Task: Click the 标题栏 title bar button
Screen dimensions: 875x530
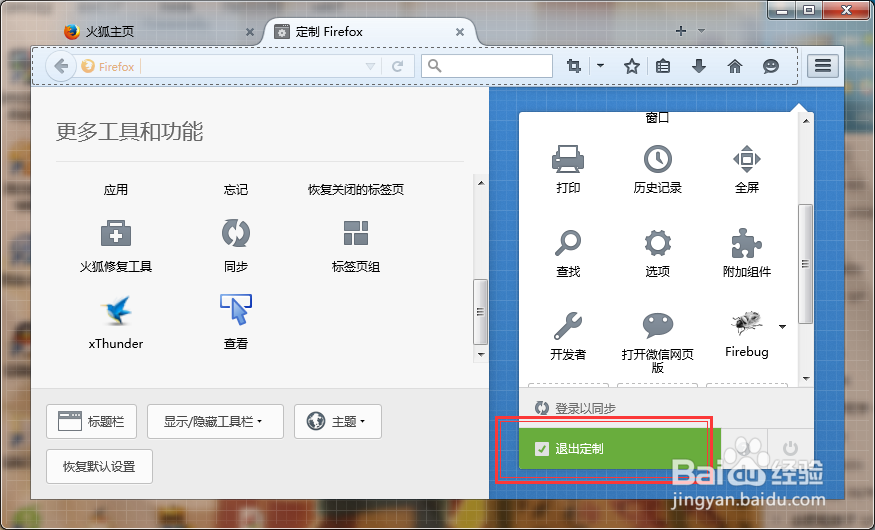Action: (x=92, y=421)
